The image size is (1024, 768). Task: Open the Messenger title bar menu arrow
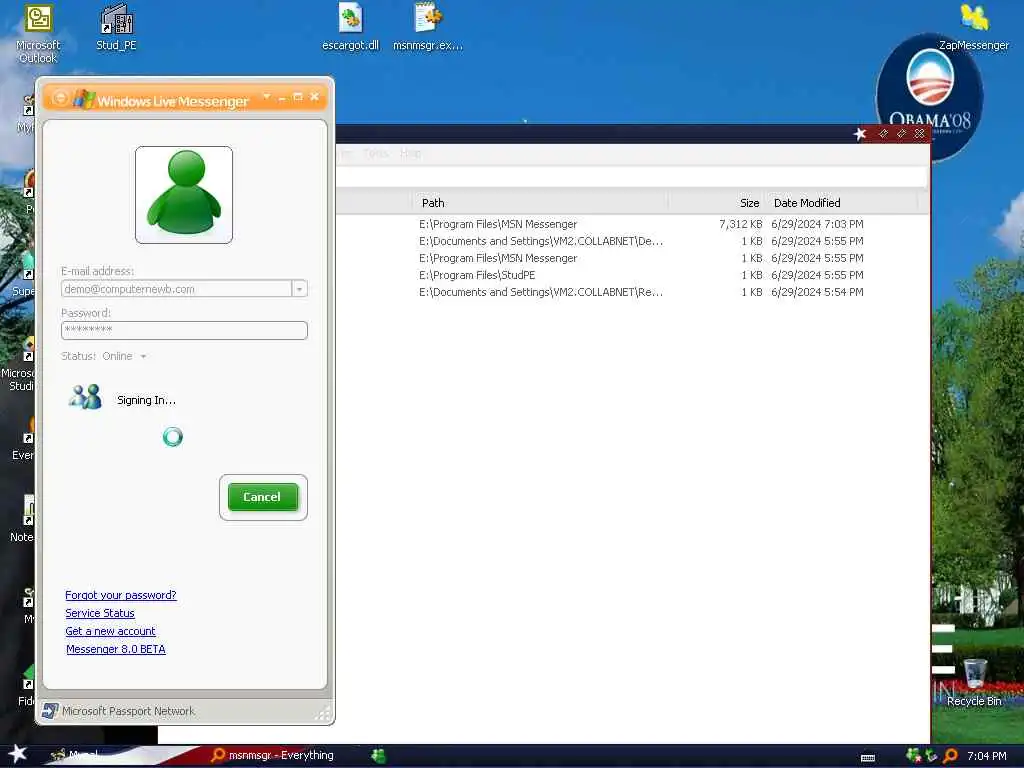(x=266, y=97)
